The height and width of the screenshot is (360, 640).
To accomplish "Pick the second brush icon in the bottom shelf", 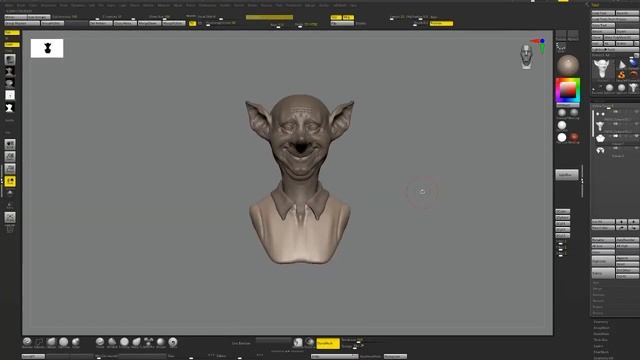I will pyautogui.click(x=39, y=342).
